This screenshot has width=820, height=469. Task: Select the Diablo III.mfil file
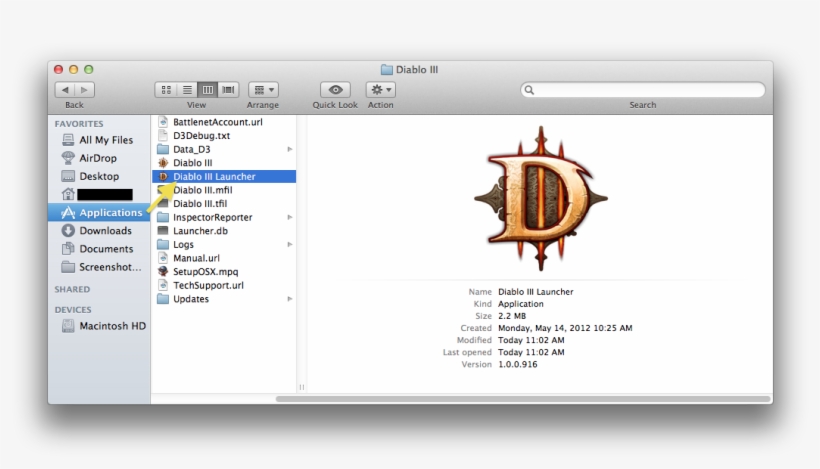coord(224,190)
